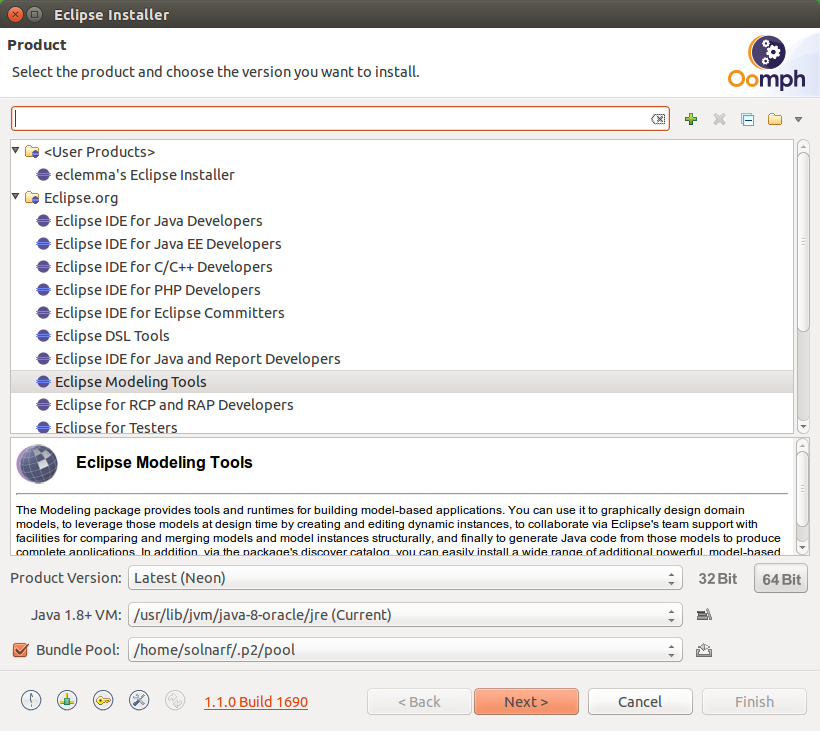Viewport: 820px width, 731px height.
Task: Click the Finish button
Action: [x=754, y=701]
